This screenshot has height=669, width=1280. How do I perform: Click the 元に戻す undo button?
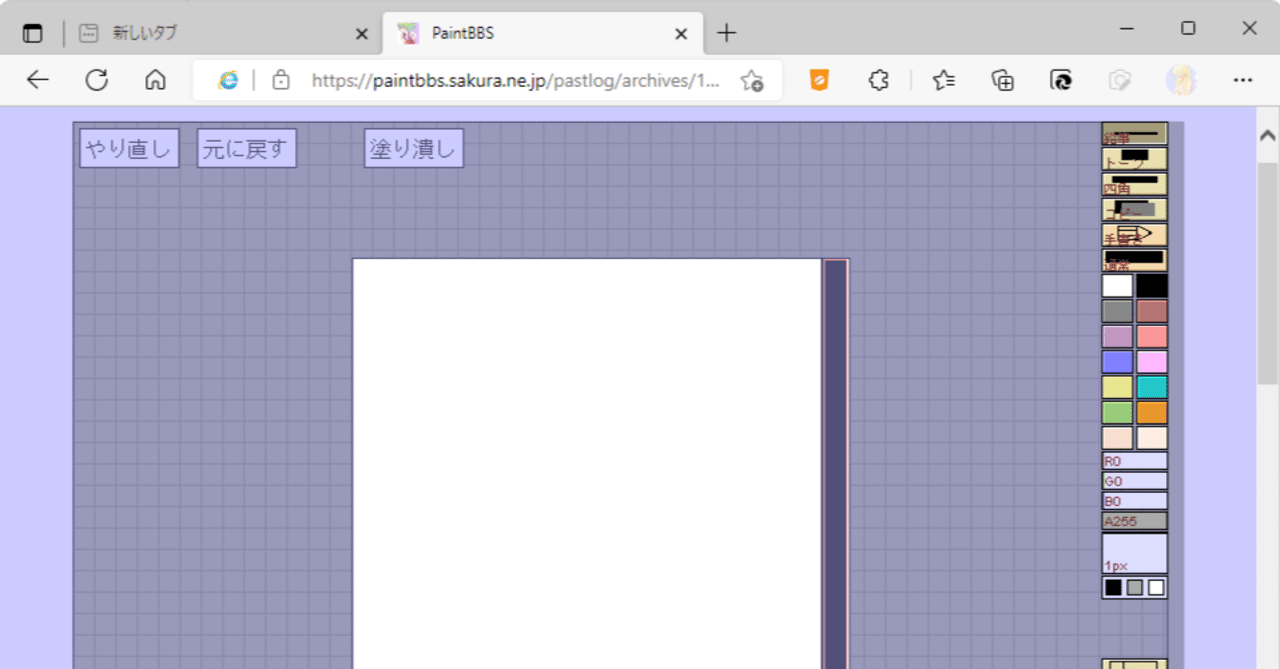pos(246,149)
